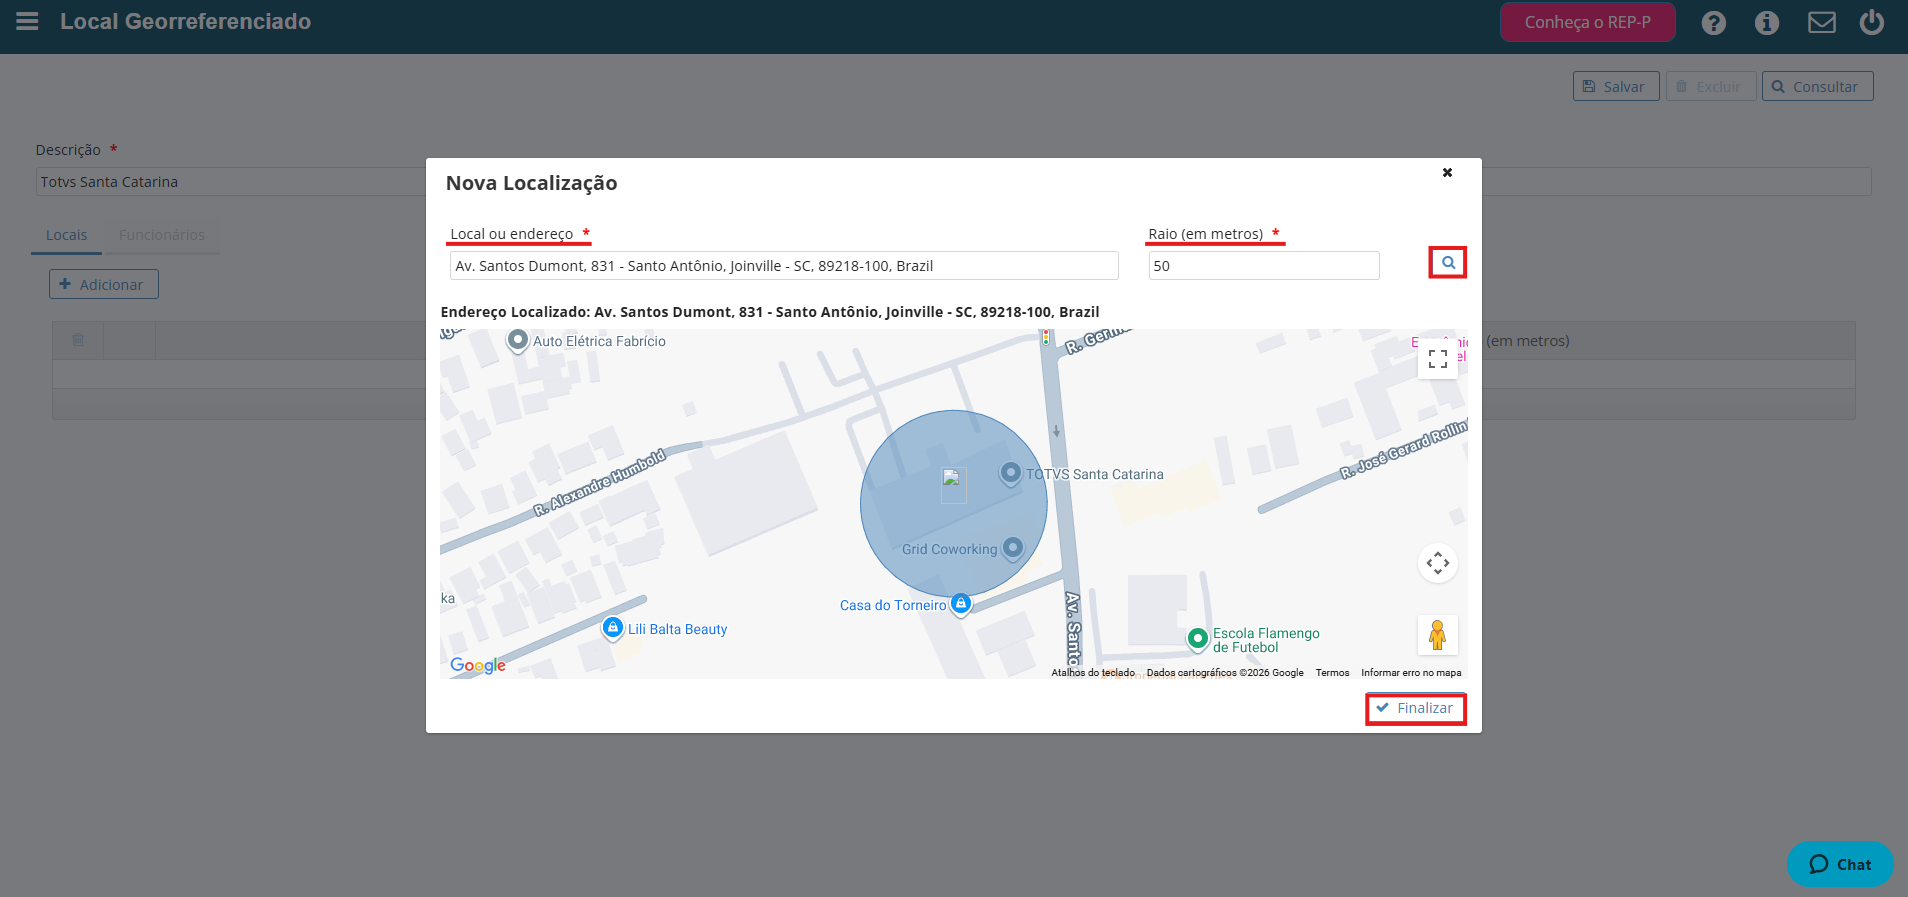Switch to the Locais tab
Viewport: 1908px width, 897px height.
coord(66,235)
